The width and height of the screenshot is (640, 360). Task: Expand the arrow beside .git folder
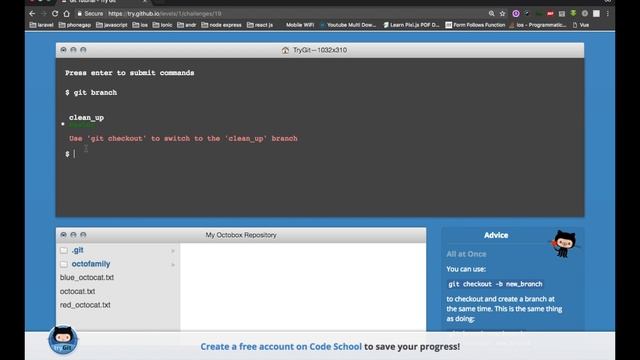click(x=173, y=251)
